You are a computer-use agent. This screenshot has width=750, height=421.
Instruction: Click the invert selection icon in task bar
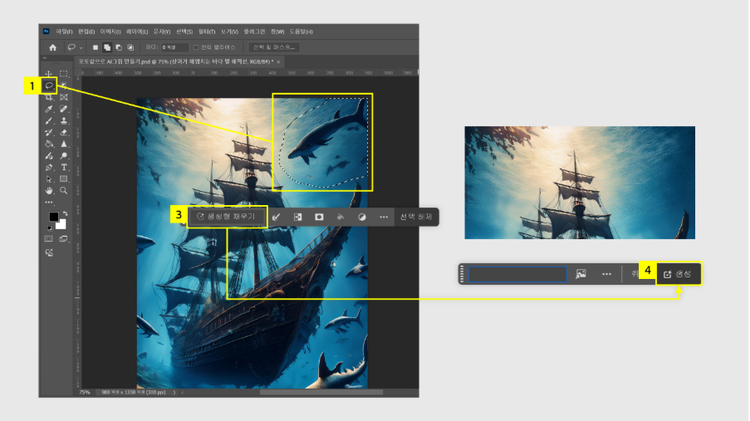(x=298, y=217)
